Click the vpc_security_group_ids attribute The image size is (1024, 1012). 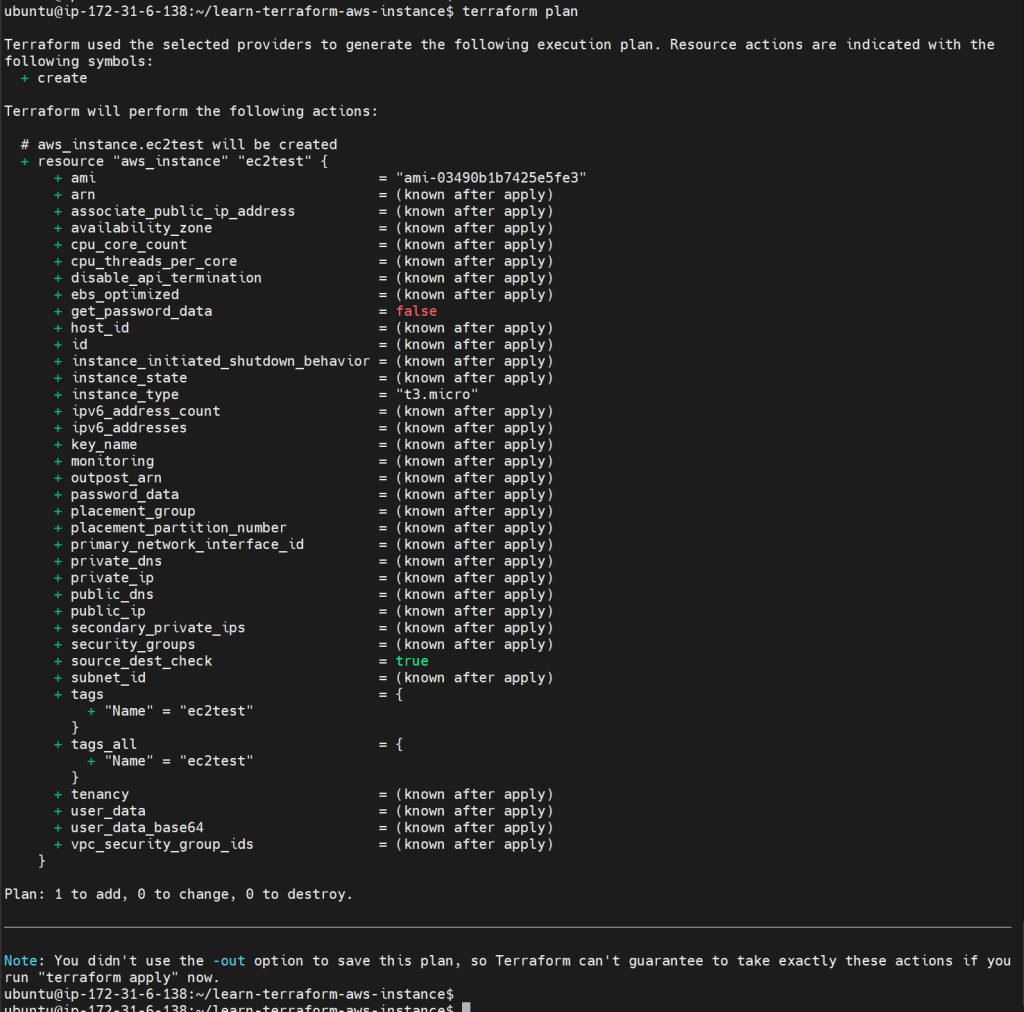coord(162,844)
